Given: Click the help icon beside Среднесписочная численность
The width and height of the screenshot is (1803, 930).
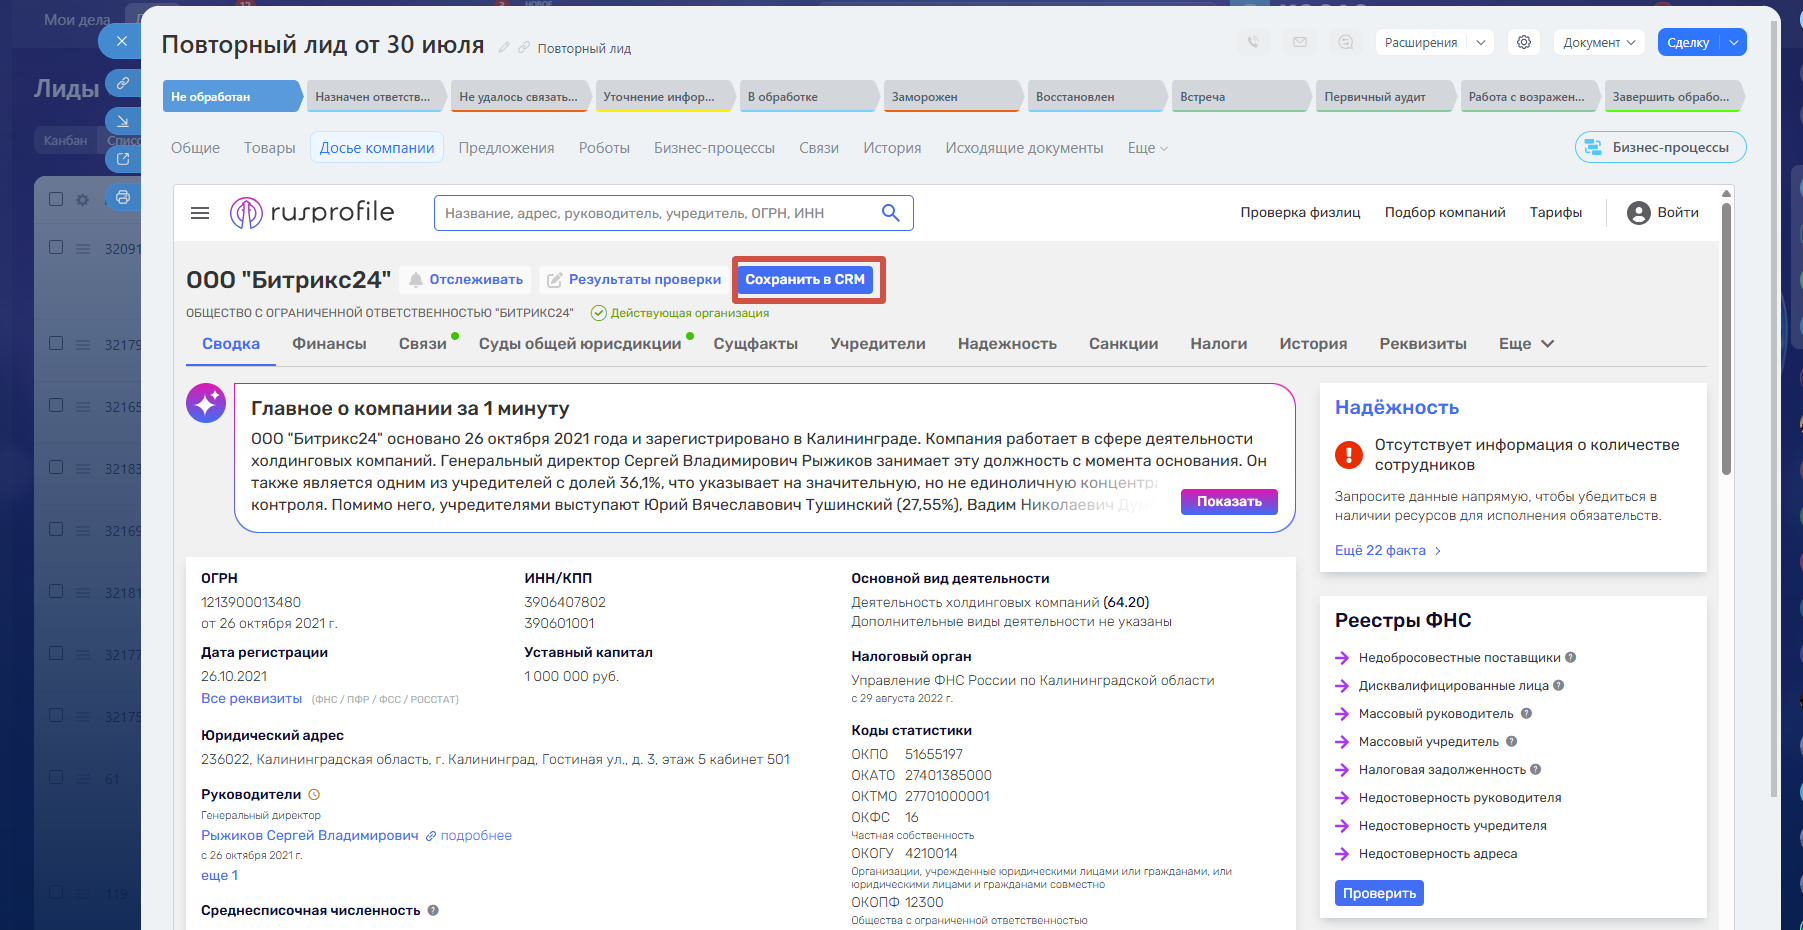Looking at the screenshot, I should coord(433,910).
